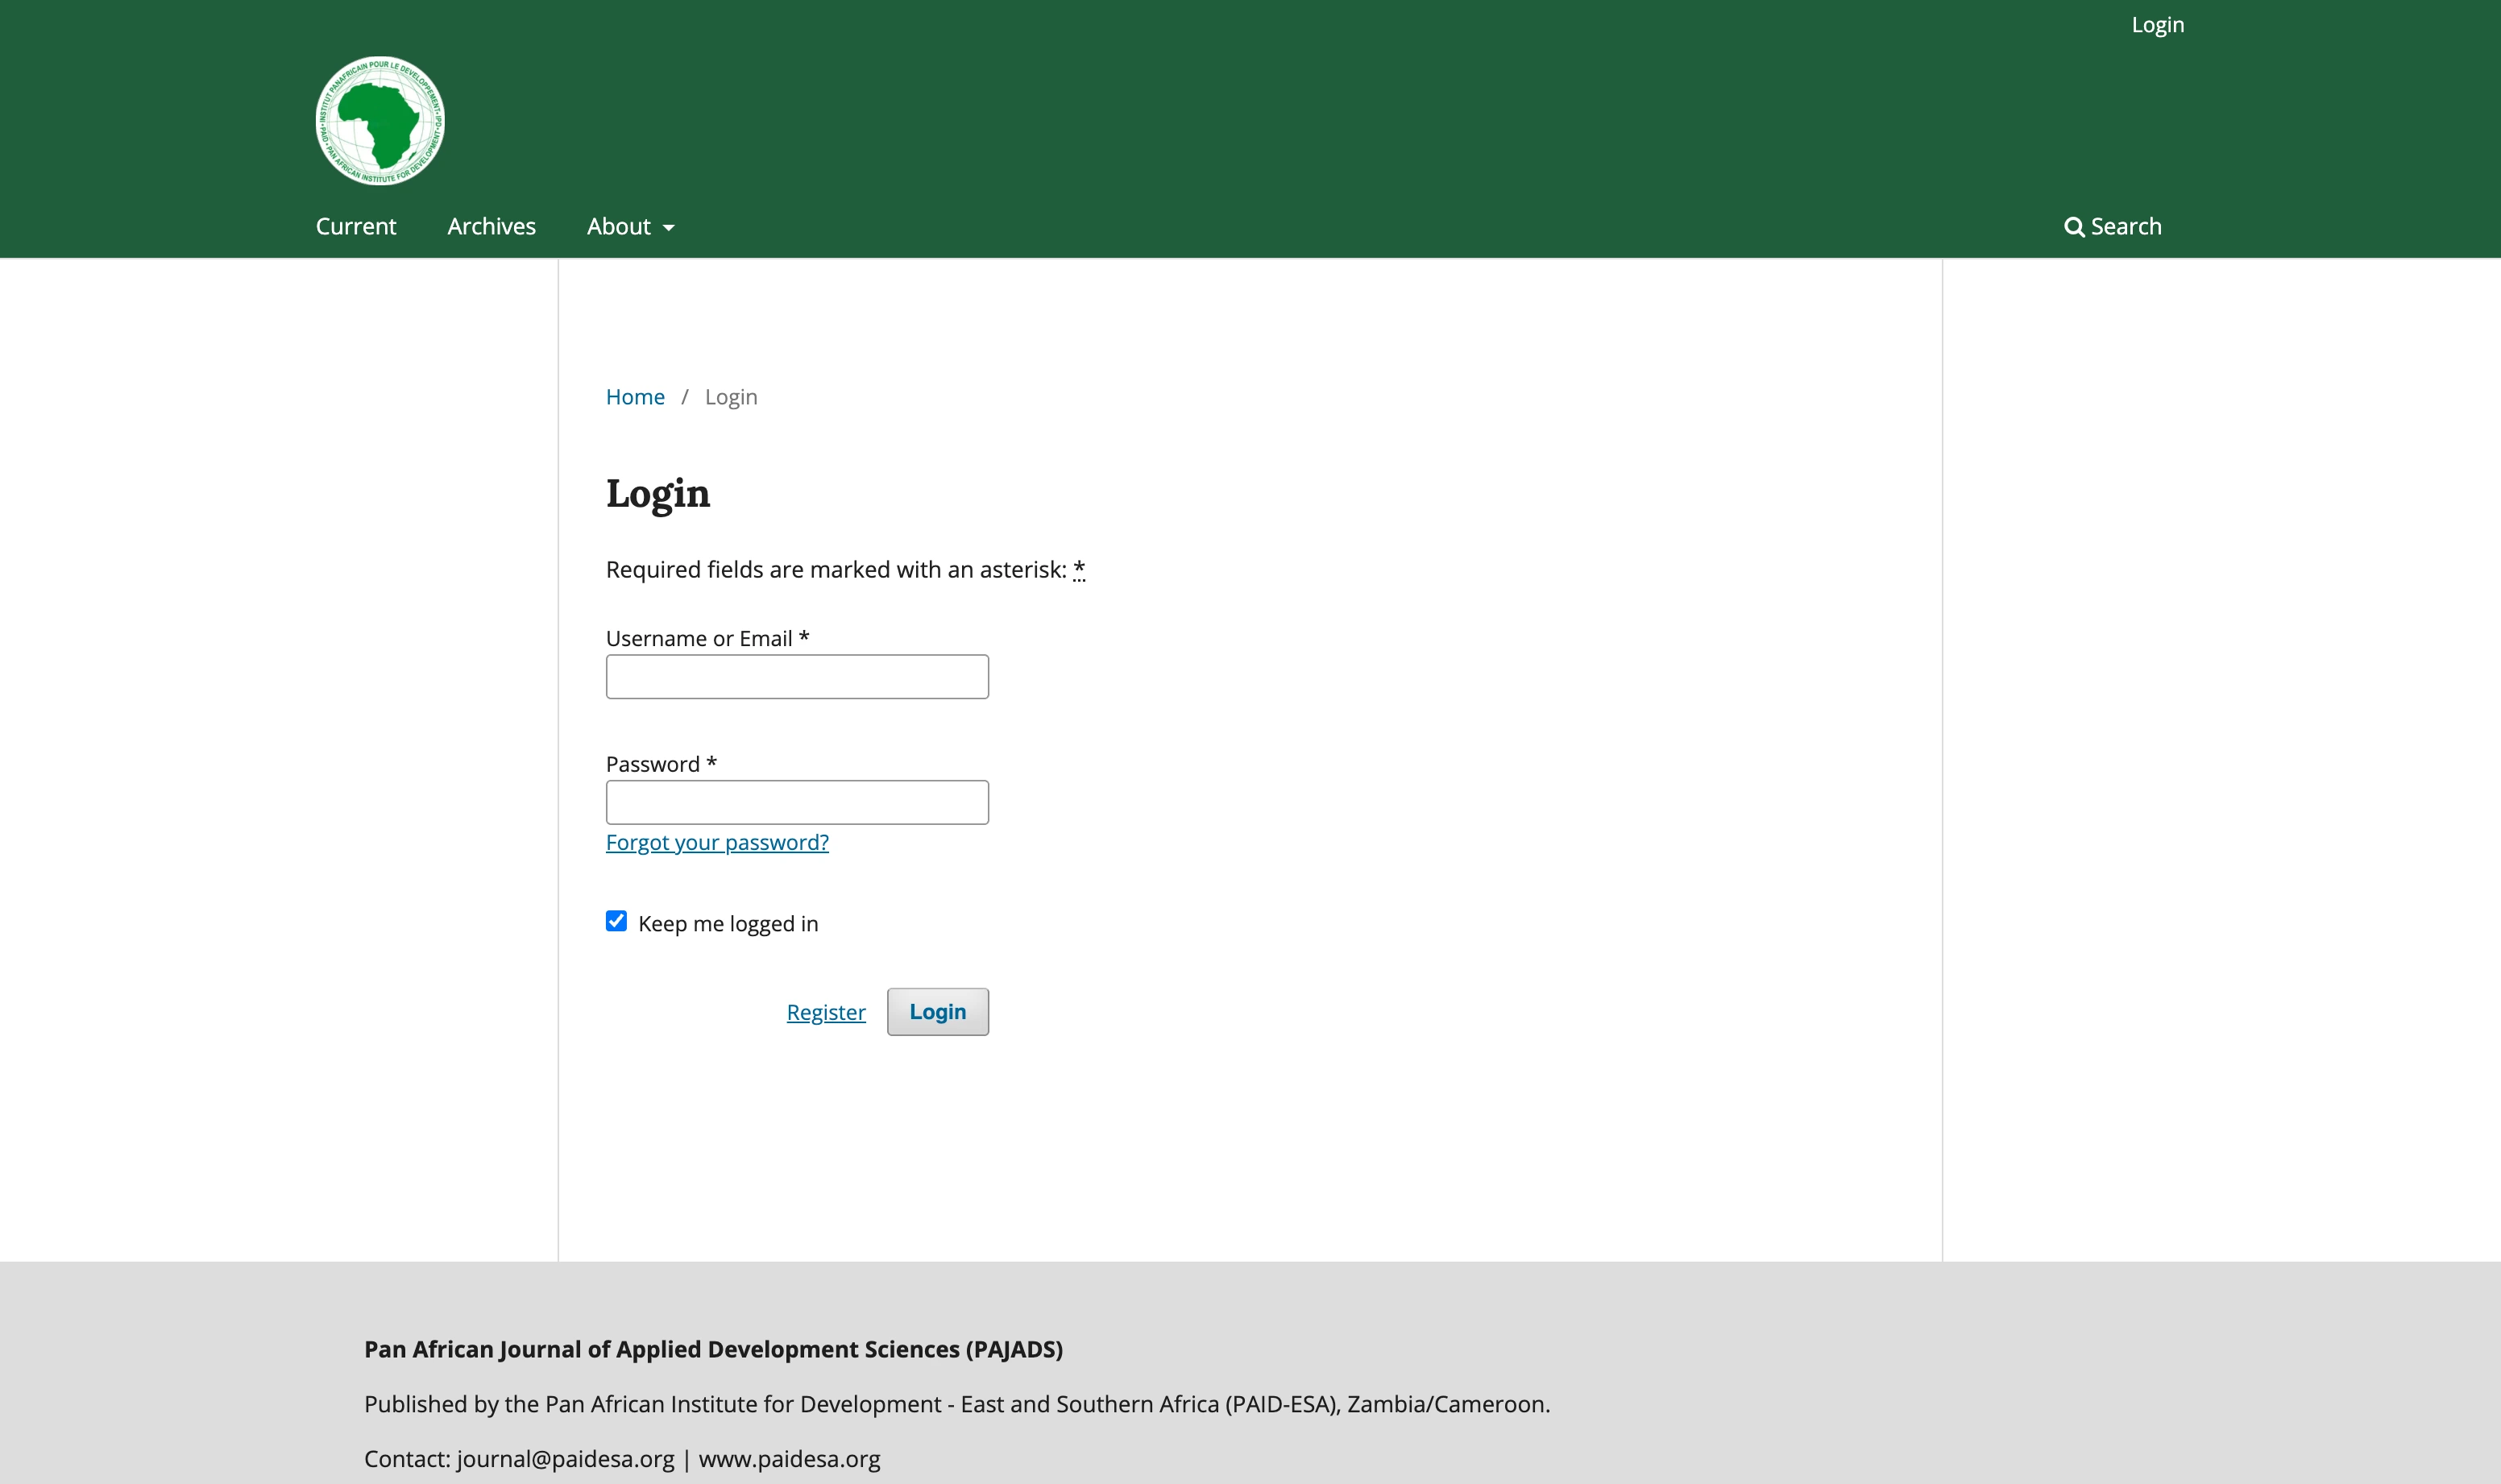Open the About navigation chevron

coord(668,228)
